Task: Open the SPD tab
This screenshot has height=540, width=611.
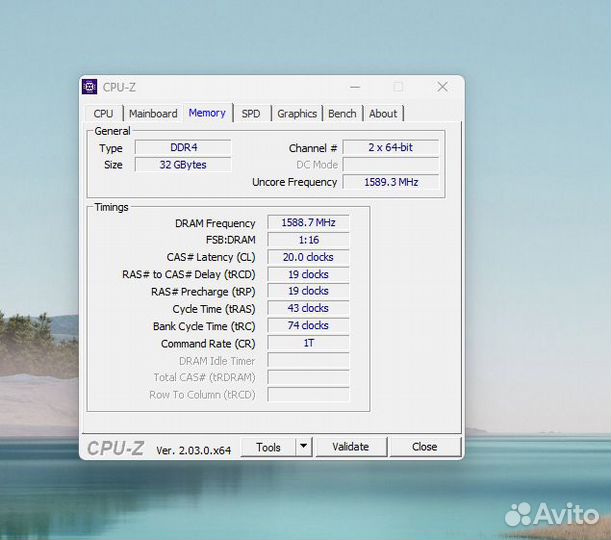Action: coord(251,114)
